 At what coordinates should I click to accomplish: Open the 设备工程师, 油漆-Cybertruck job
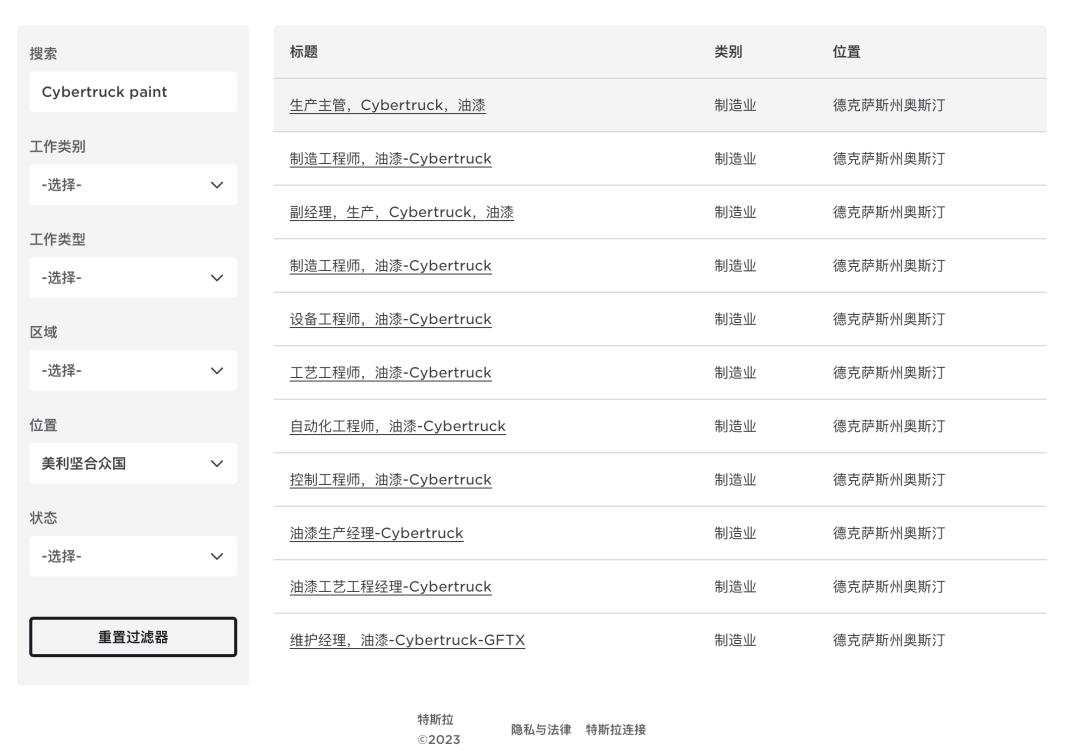click(x=390, y=319)
